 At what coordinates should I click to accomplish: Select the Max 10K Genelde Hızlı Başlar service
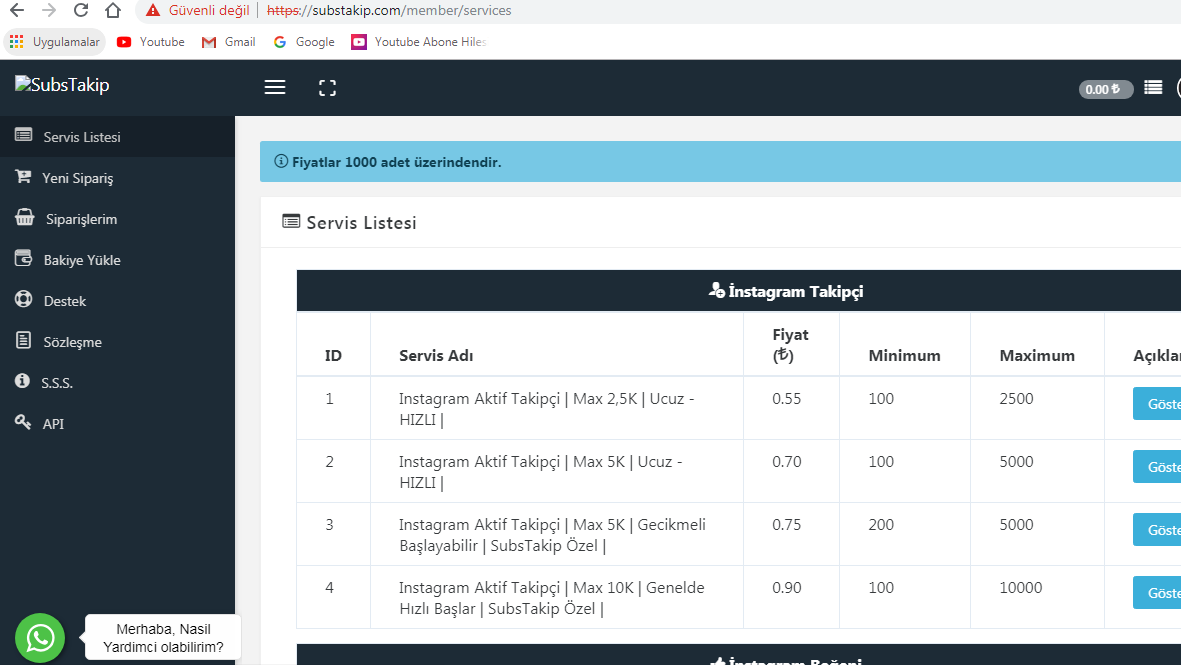pyautogui.click(x=551, y=598)
